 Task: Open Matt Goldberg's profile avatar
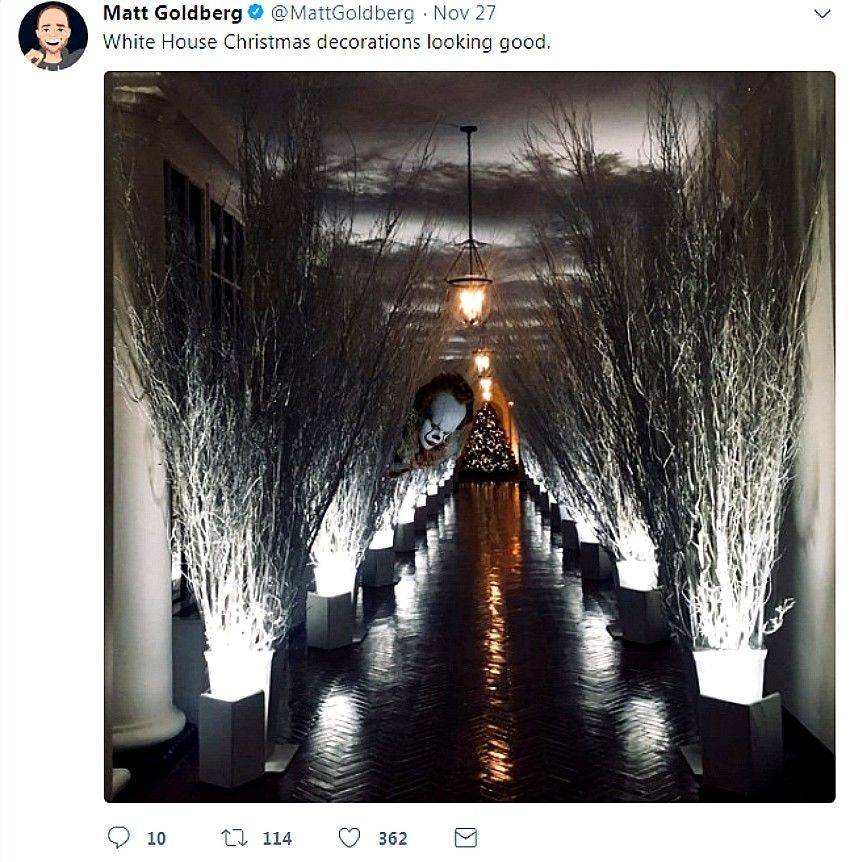point(53,36)
